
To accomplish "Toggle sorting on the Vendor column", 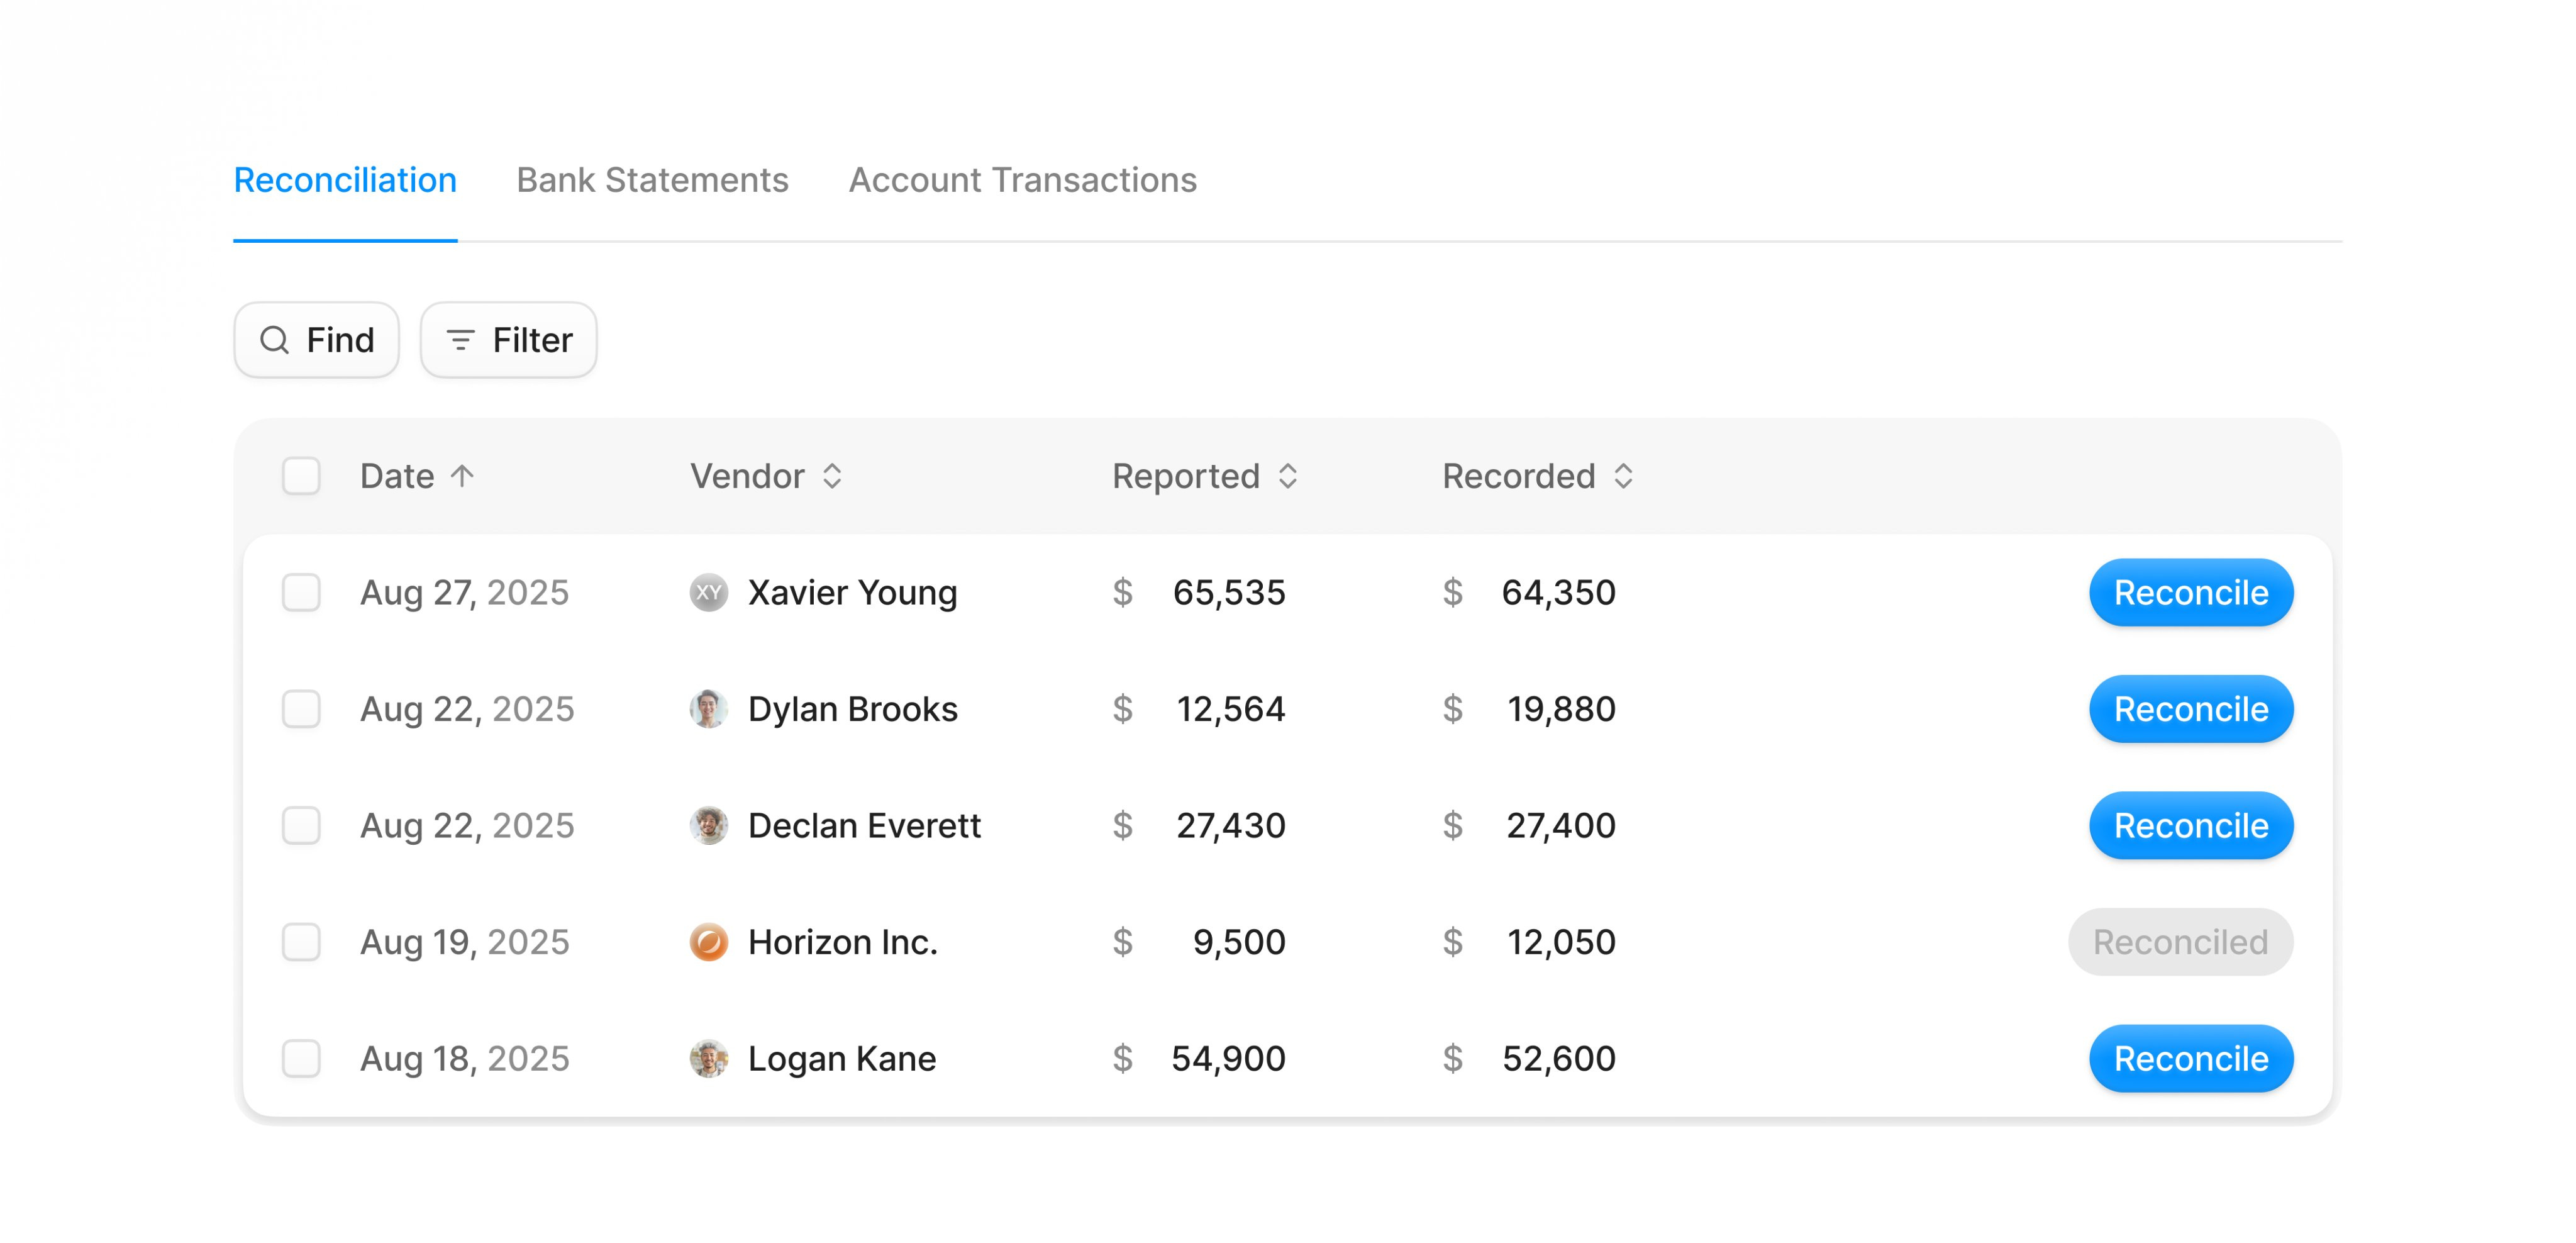I will (x=833, y=476).
